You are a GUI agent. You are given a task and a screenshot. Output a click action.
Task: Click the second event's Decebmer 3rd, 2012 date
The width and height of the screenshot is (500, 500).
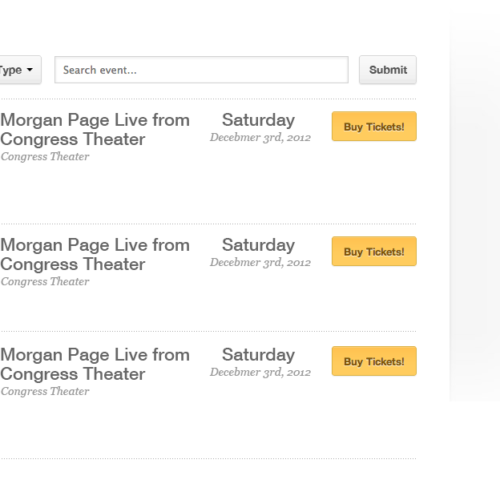(260, 263)
